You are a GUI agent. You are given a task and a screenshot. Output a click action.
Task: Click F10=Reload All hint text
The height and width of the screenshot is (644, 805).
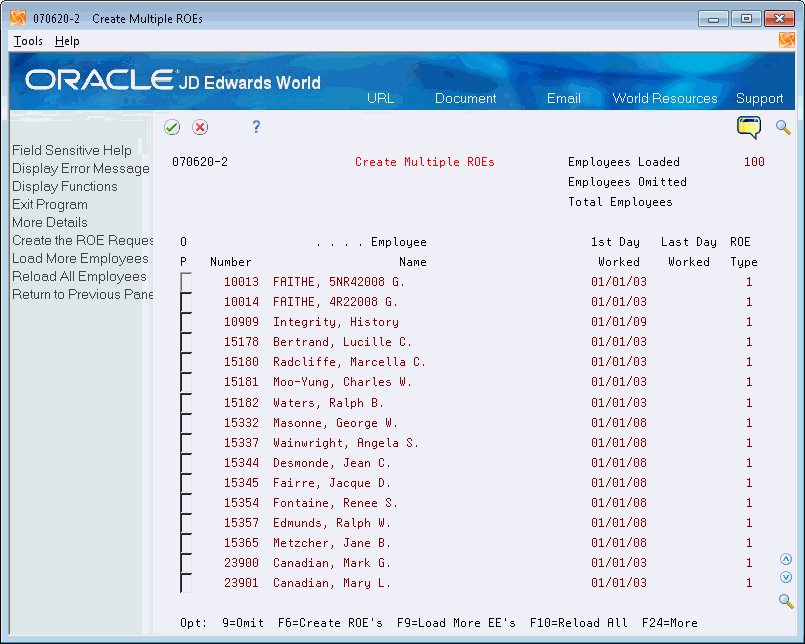pos(579,623)
